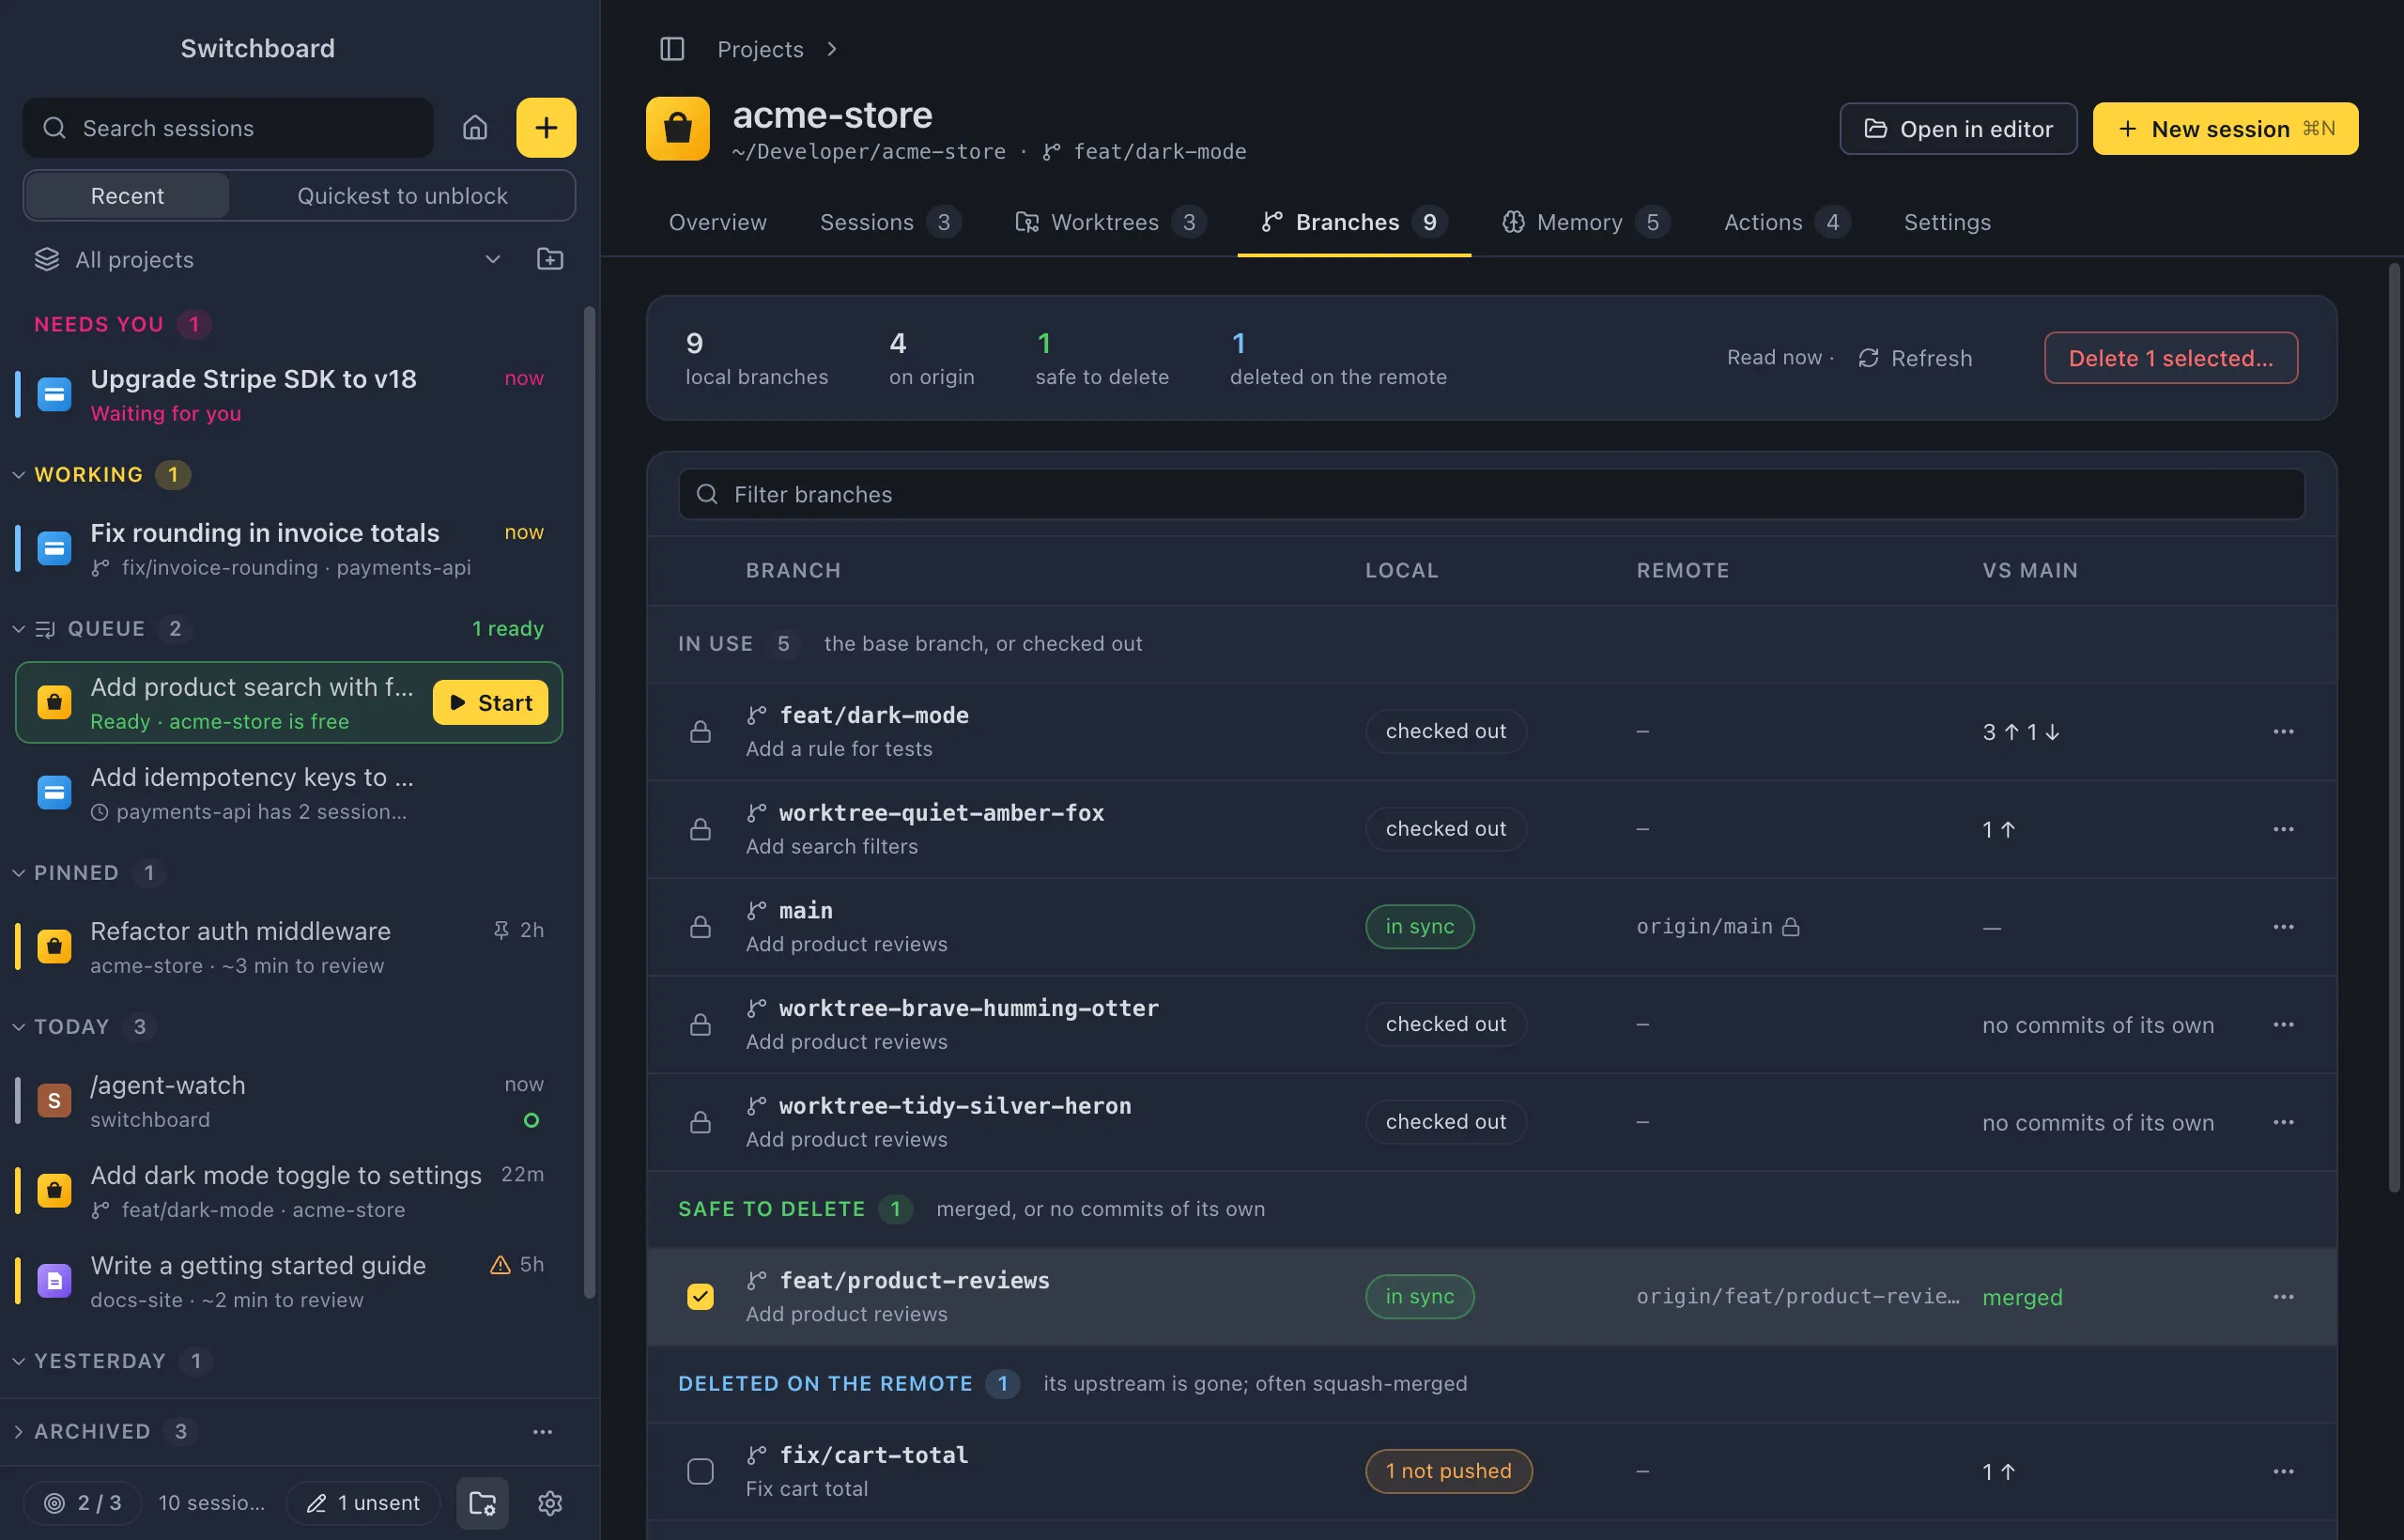
Task: Collapse the Today section
Action: coord(18,1027)
